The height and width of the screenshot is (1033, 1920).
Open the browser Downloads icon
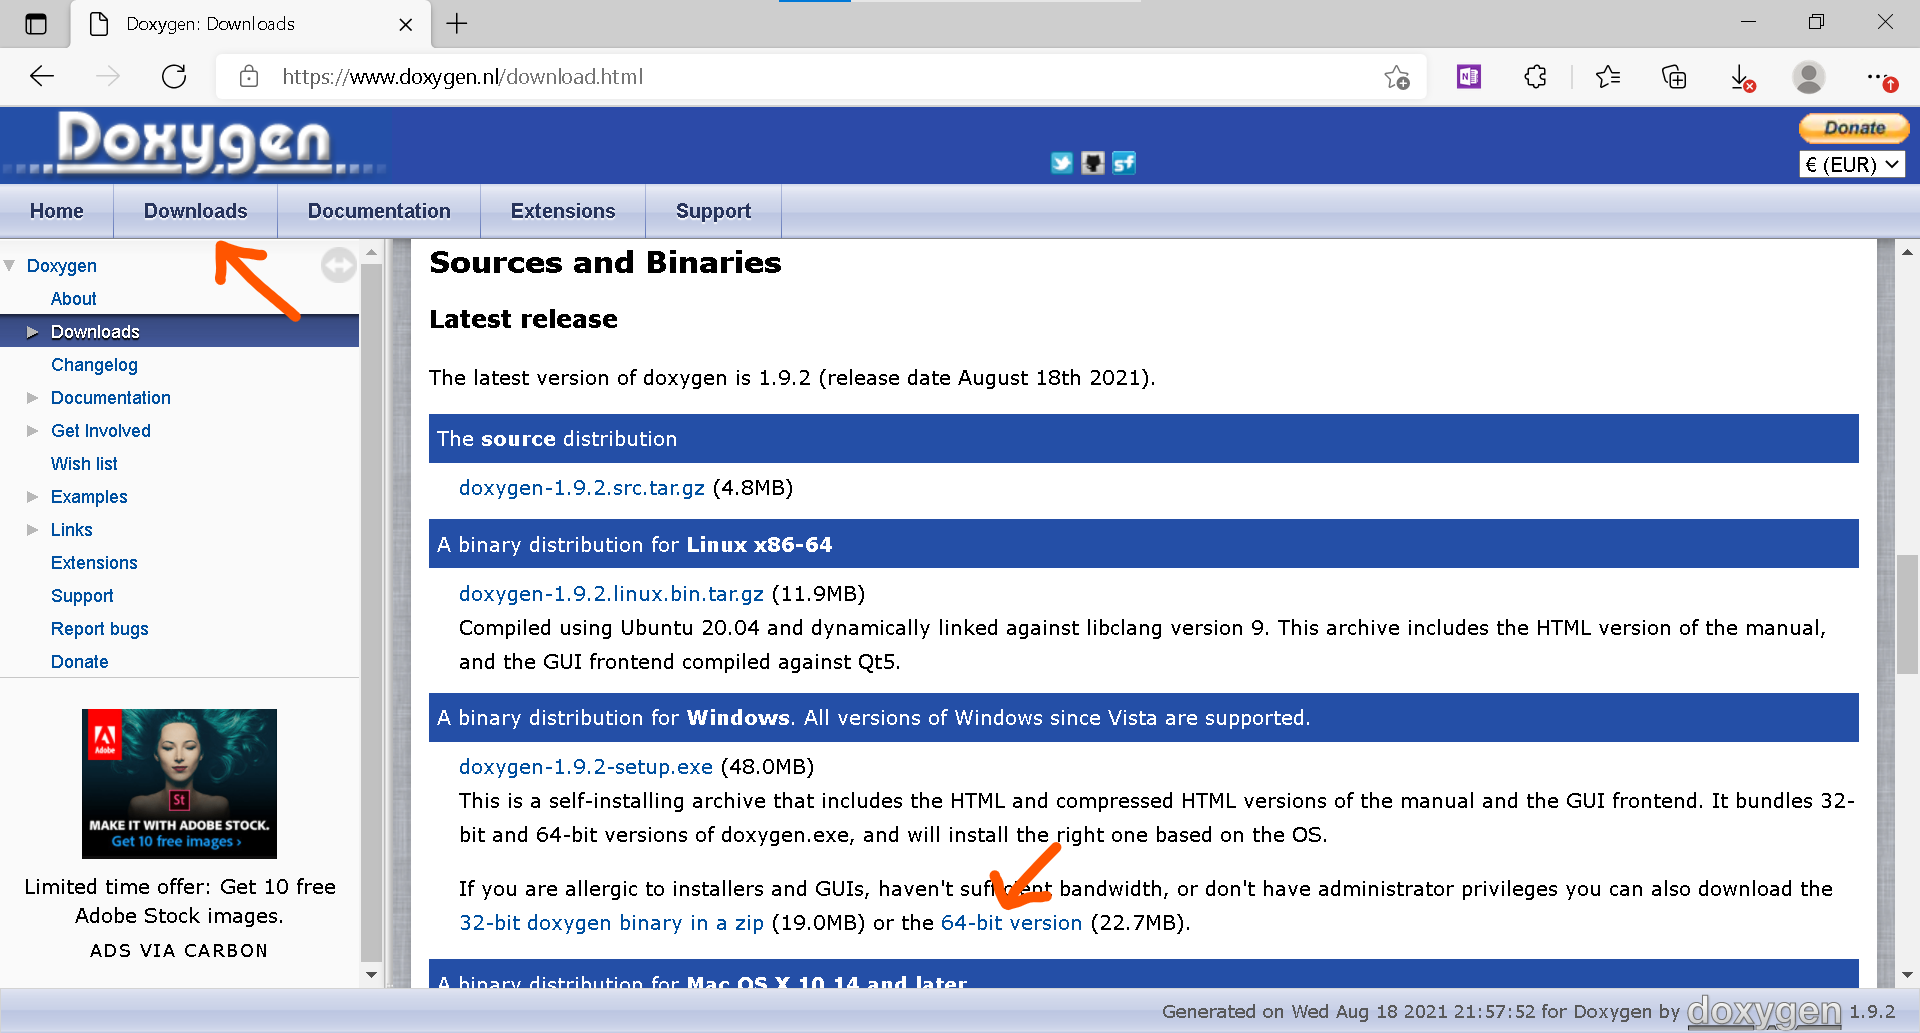click(1742, 77)
